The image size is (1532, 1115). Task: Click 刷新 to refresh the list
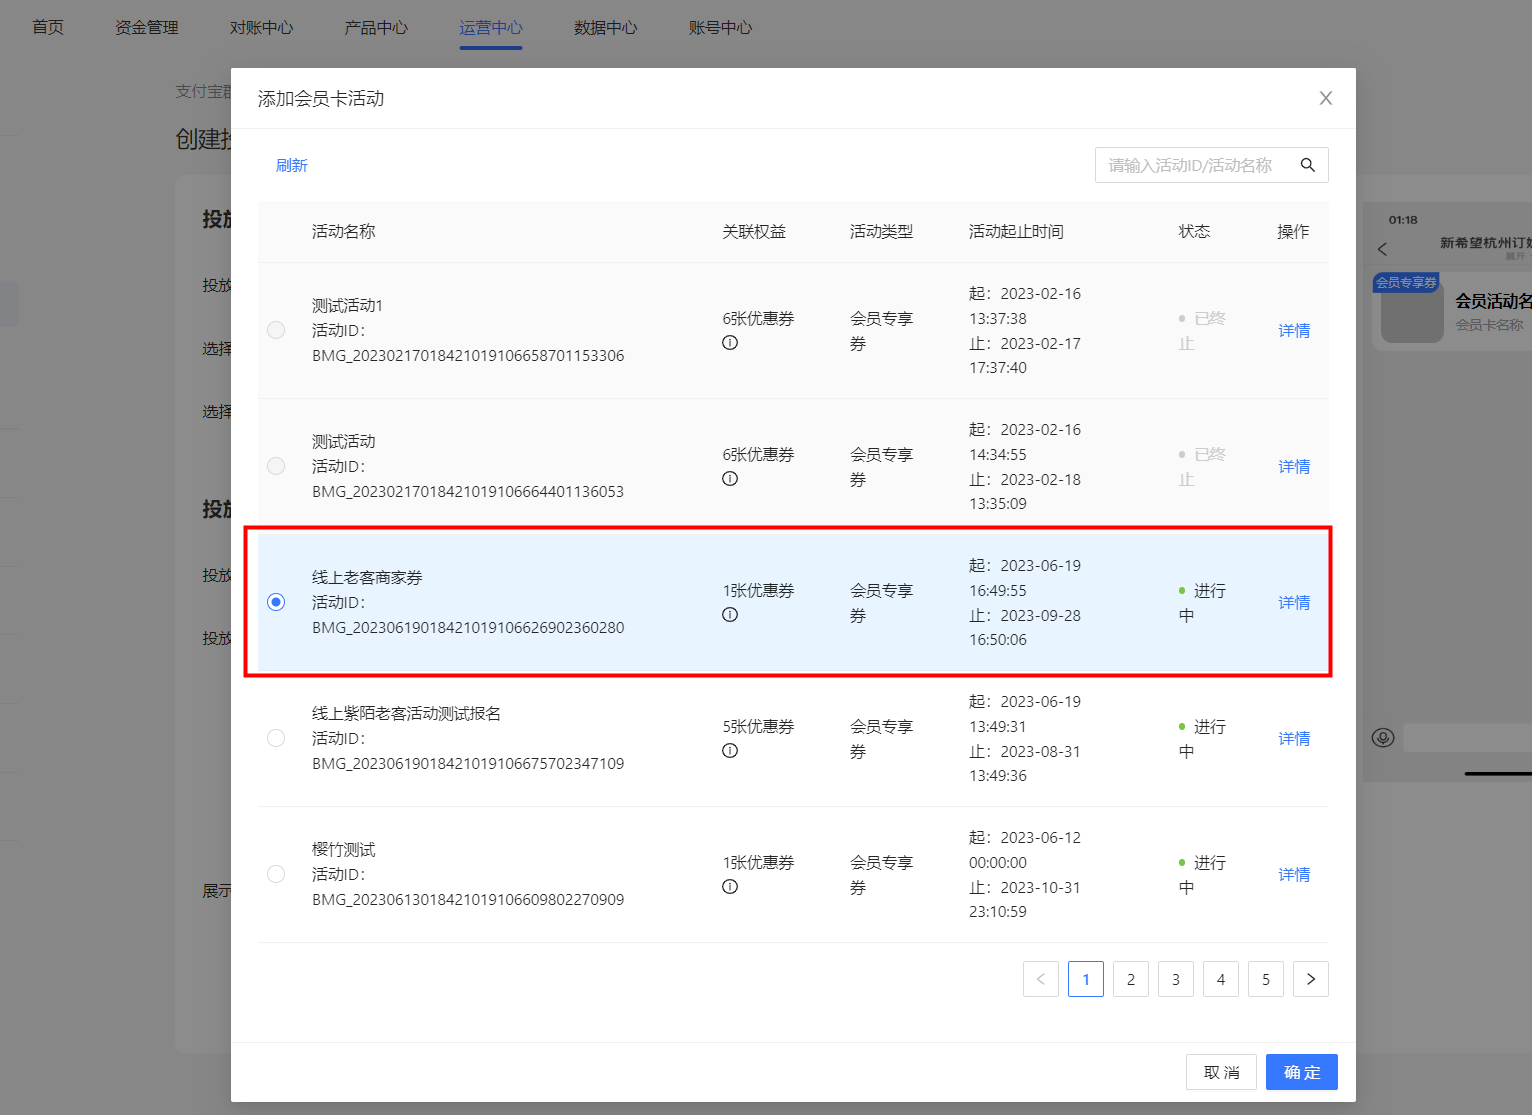(291, 165)
